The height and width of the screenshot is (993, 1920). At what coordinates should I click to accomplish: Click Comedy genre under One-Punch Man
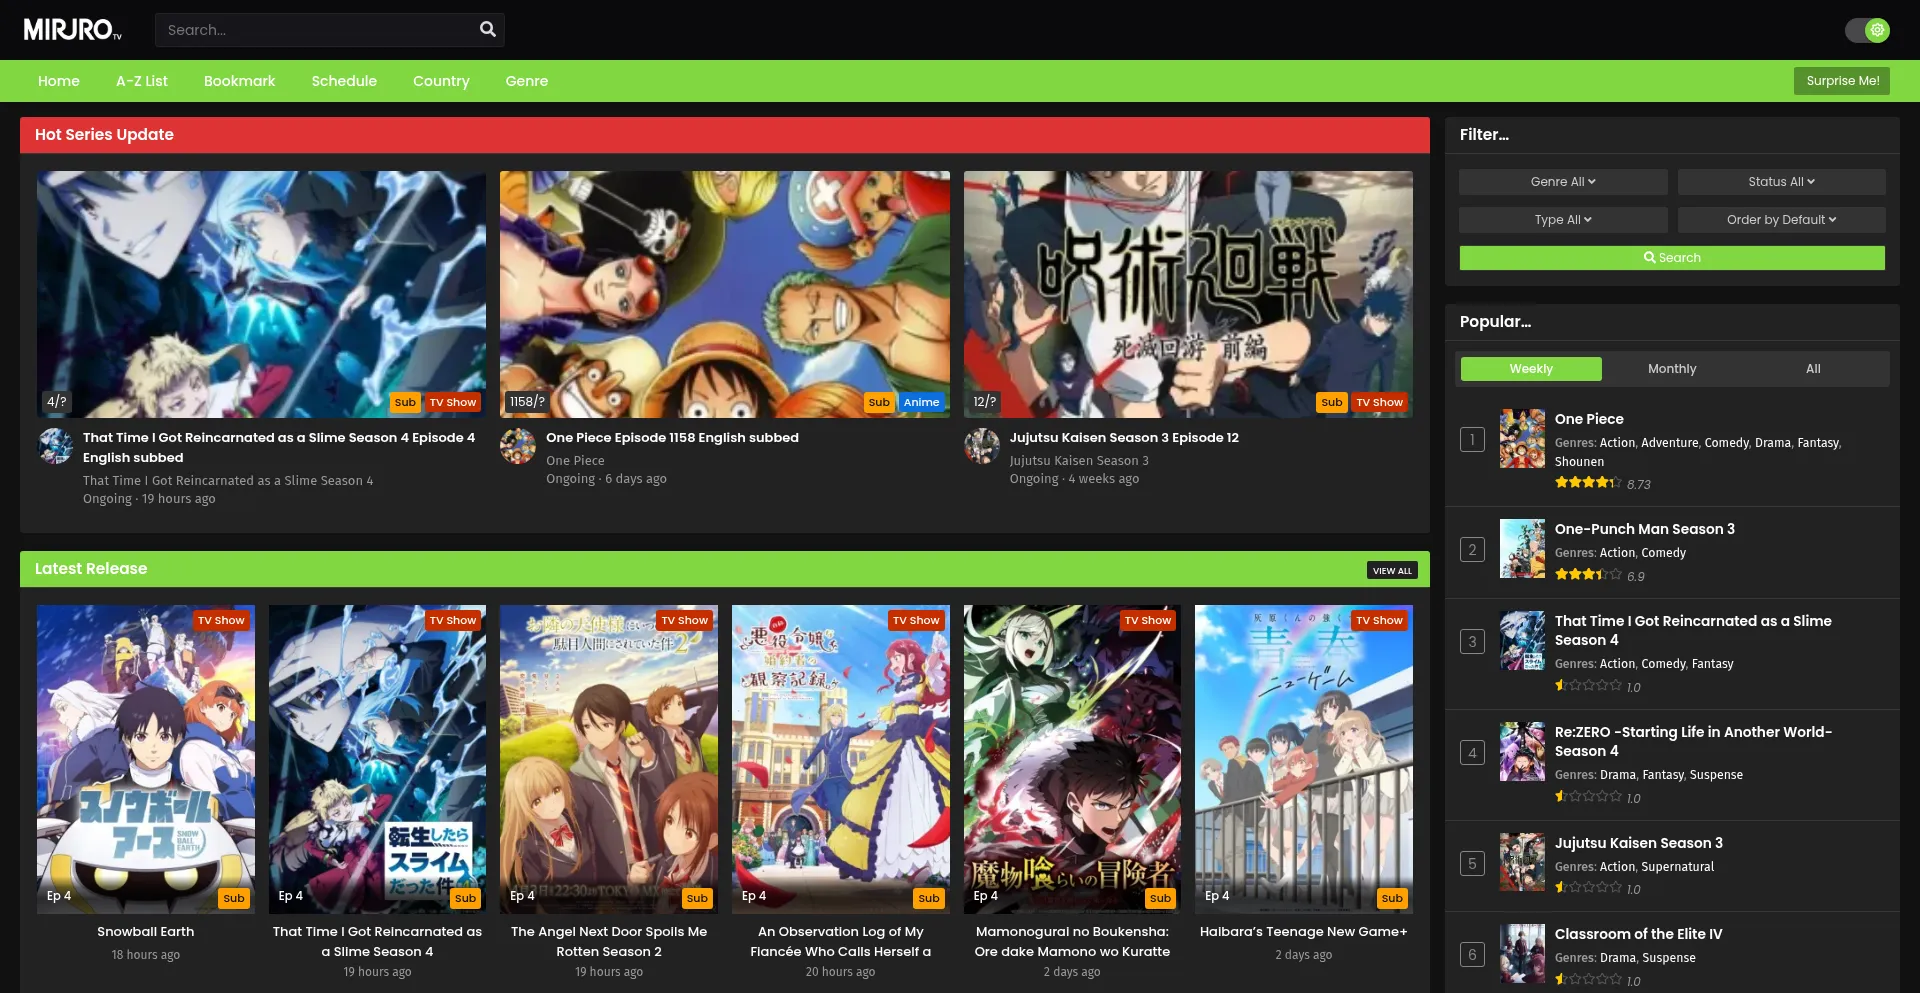pyautogui.click(x=1664, y=553)
